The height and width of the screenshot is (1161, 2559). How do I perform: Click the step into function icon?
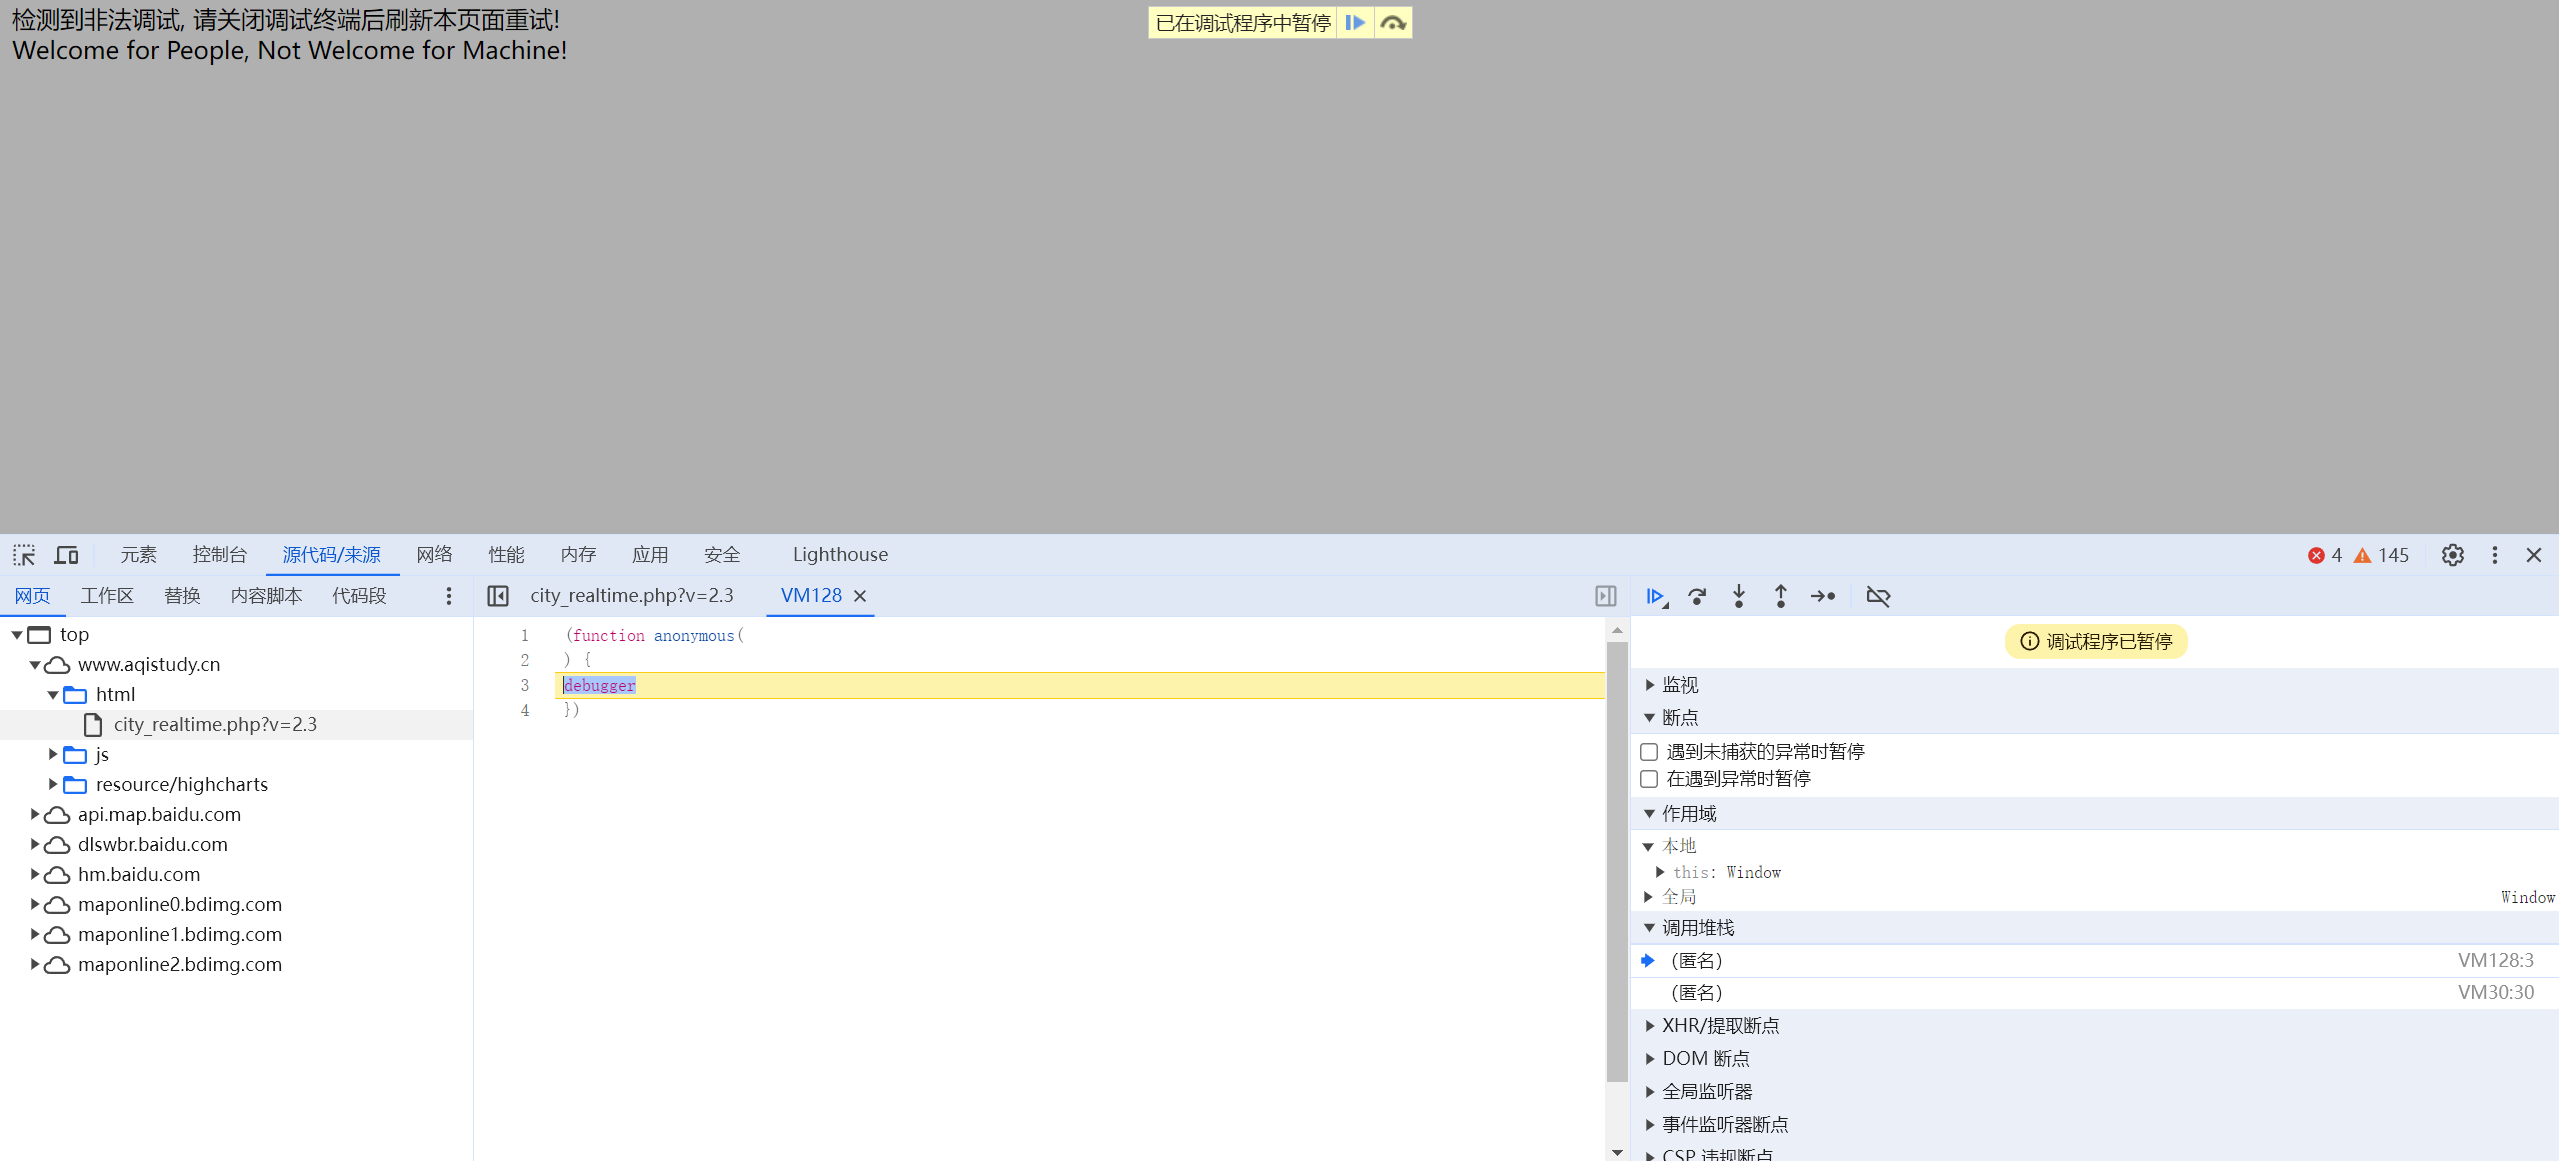[1739, 597]
